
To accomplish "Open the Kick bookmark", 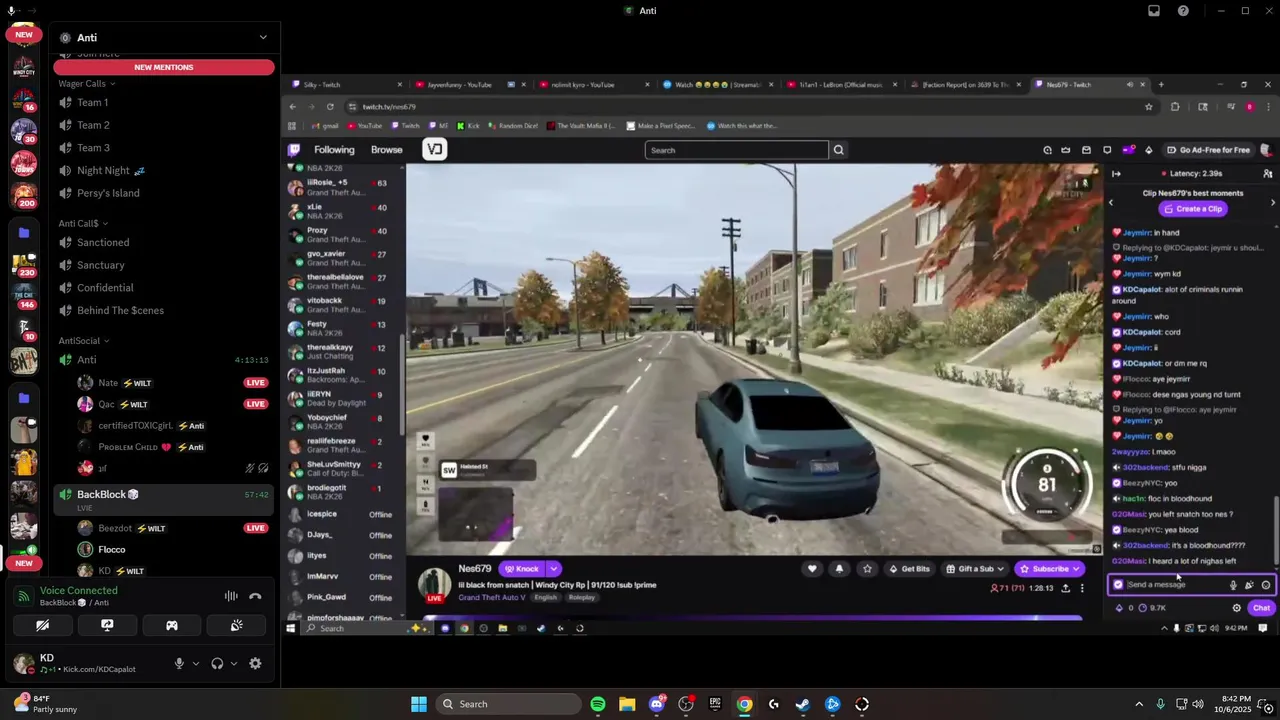I will (469, 126).
